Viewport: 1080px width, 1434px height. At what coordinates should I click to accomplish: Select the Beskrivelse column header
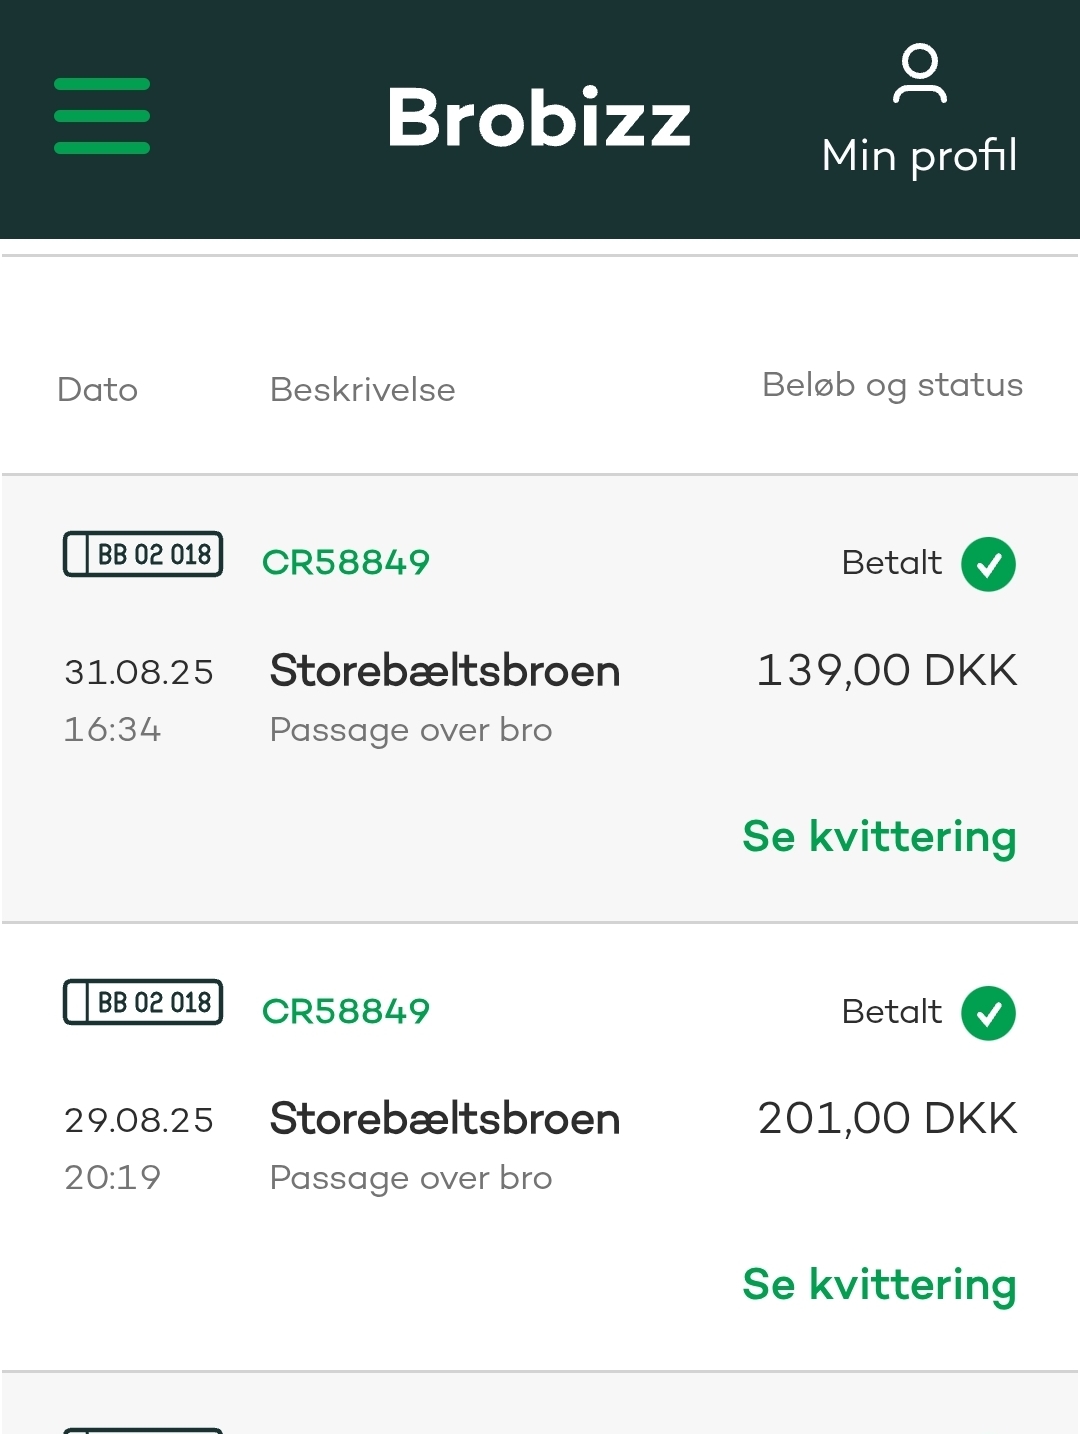click(363, 390)
